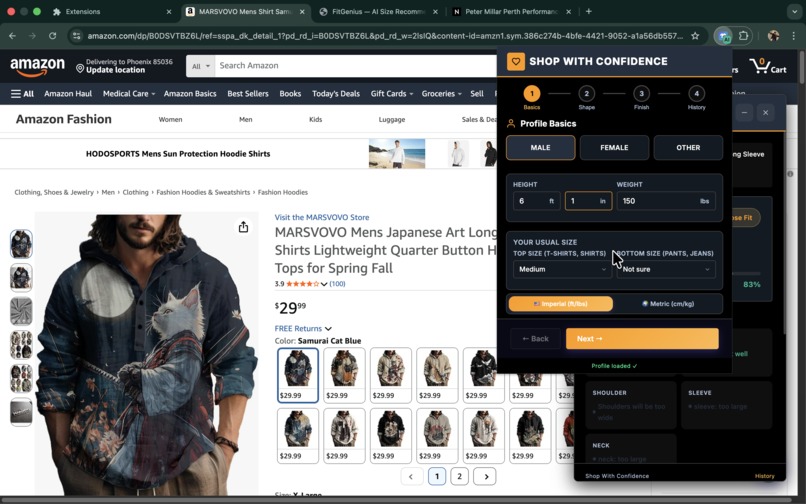Bookmark this page with star icon

tap(695, 35)
